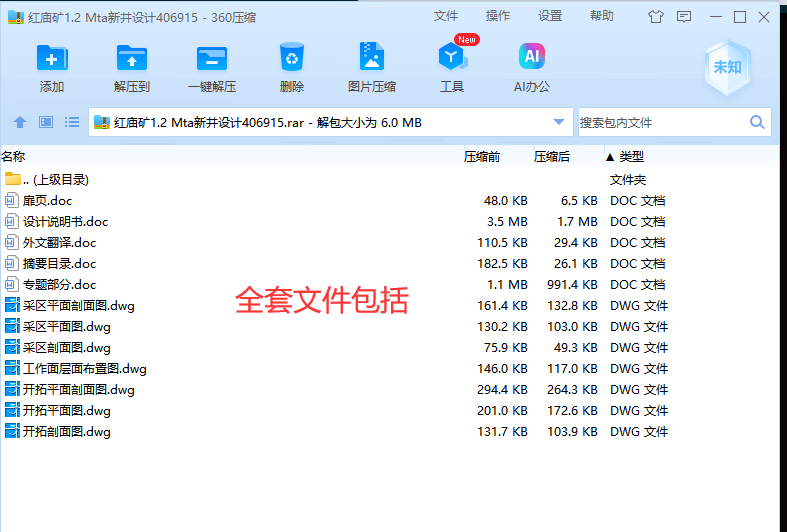The height and width of the screenshot is (532, 787).
Task: Sort by 压缩前 column header
Action: 482,157
